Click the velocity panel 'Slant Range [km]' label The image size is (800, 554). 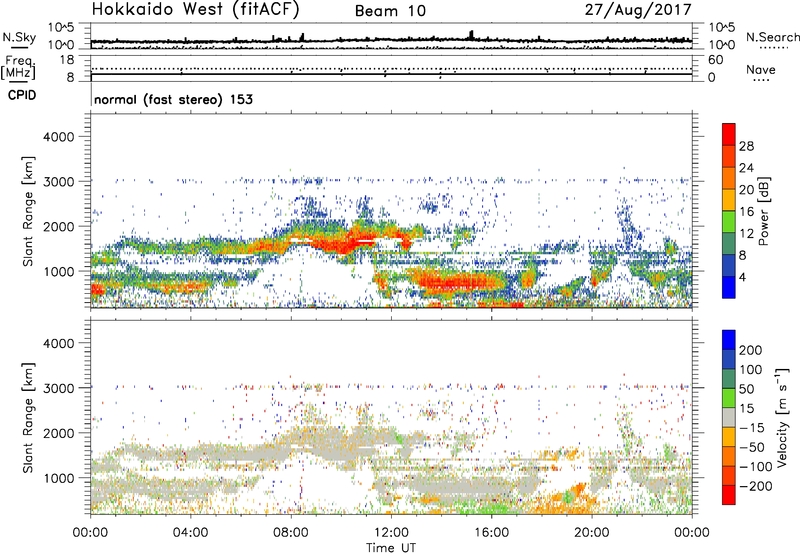(28, 417)
